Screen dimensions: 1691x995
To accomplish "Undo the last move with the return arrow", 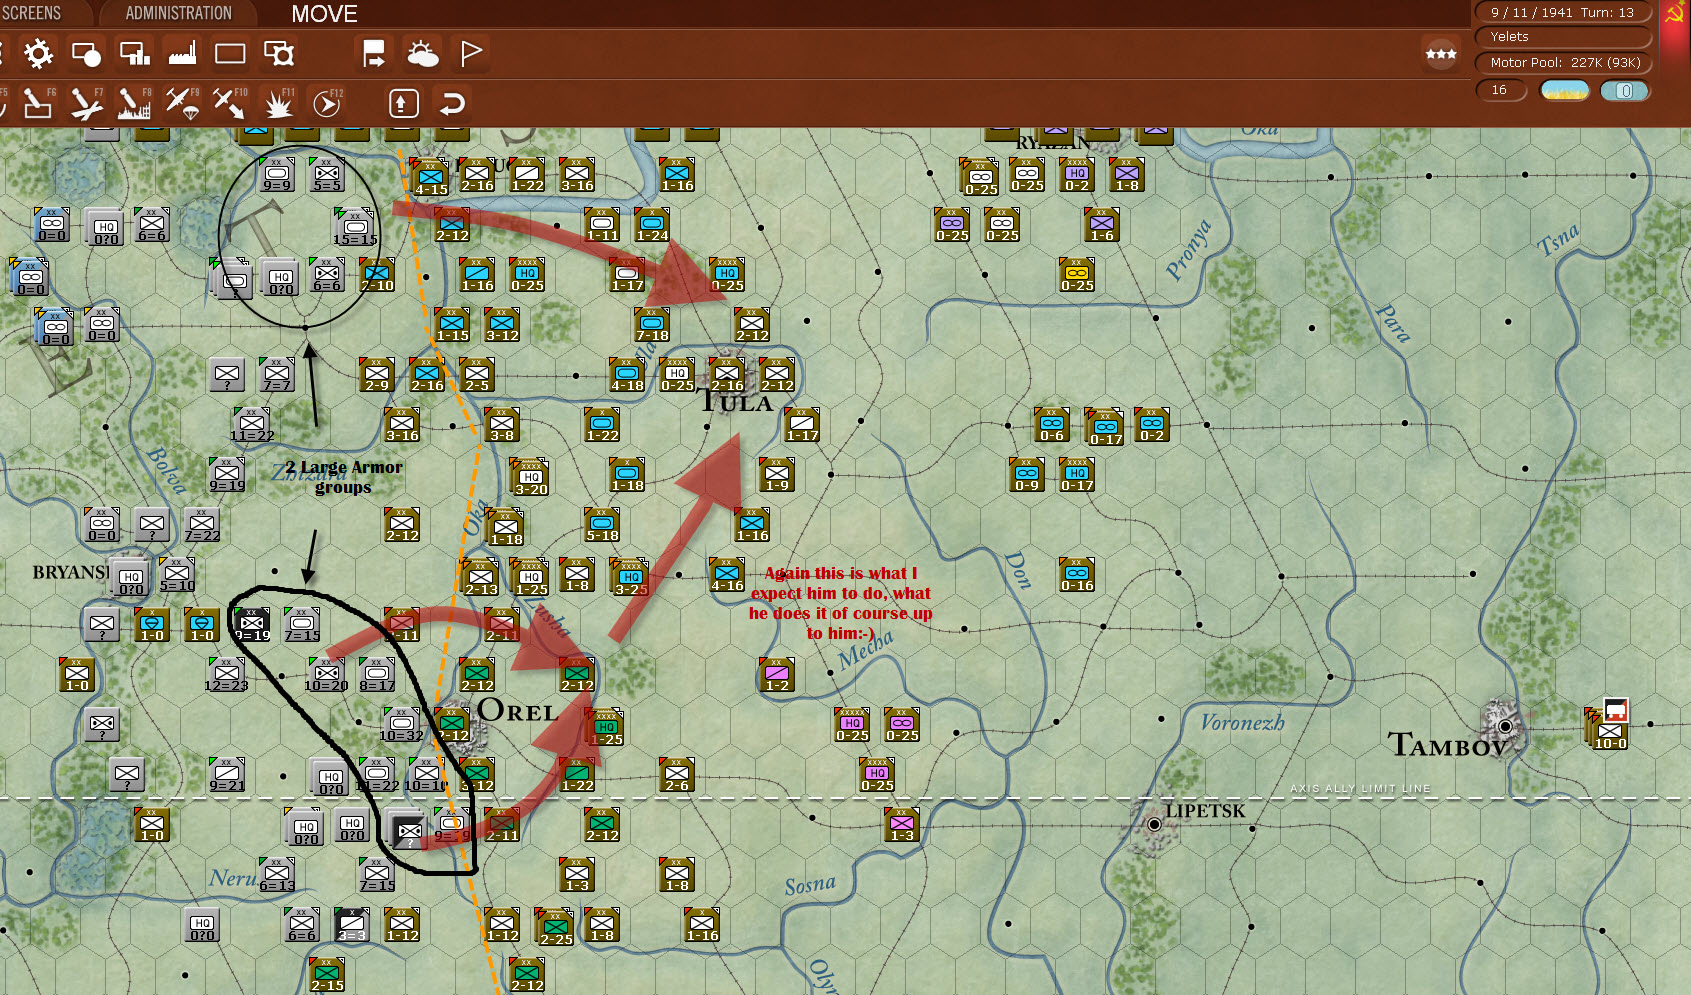I will pyautogui.click(x=452, y=103).
